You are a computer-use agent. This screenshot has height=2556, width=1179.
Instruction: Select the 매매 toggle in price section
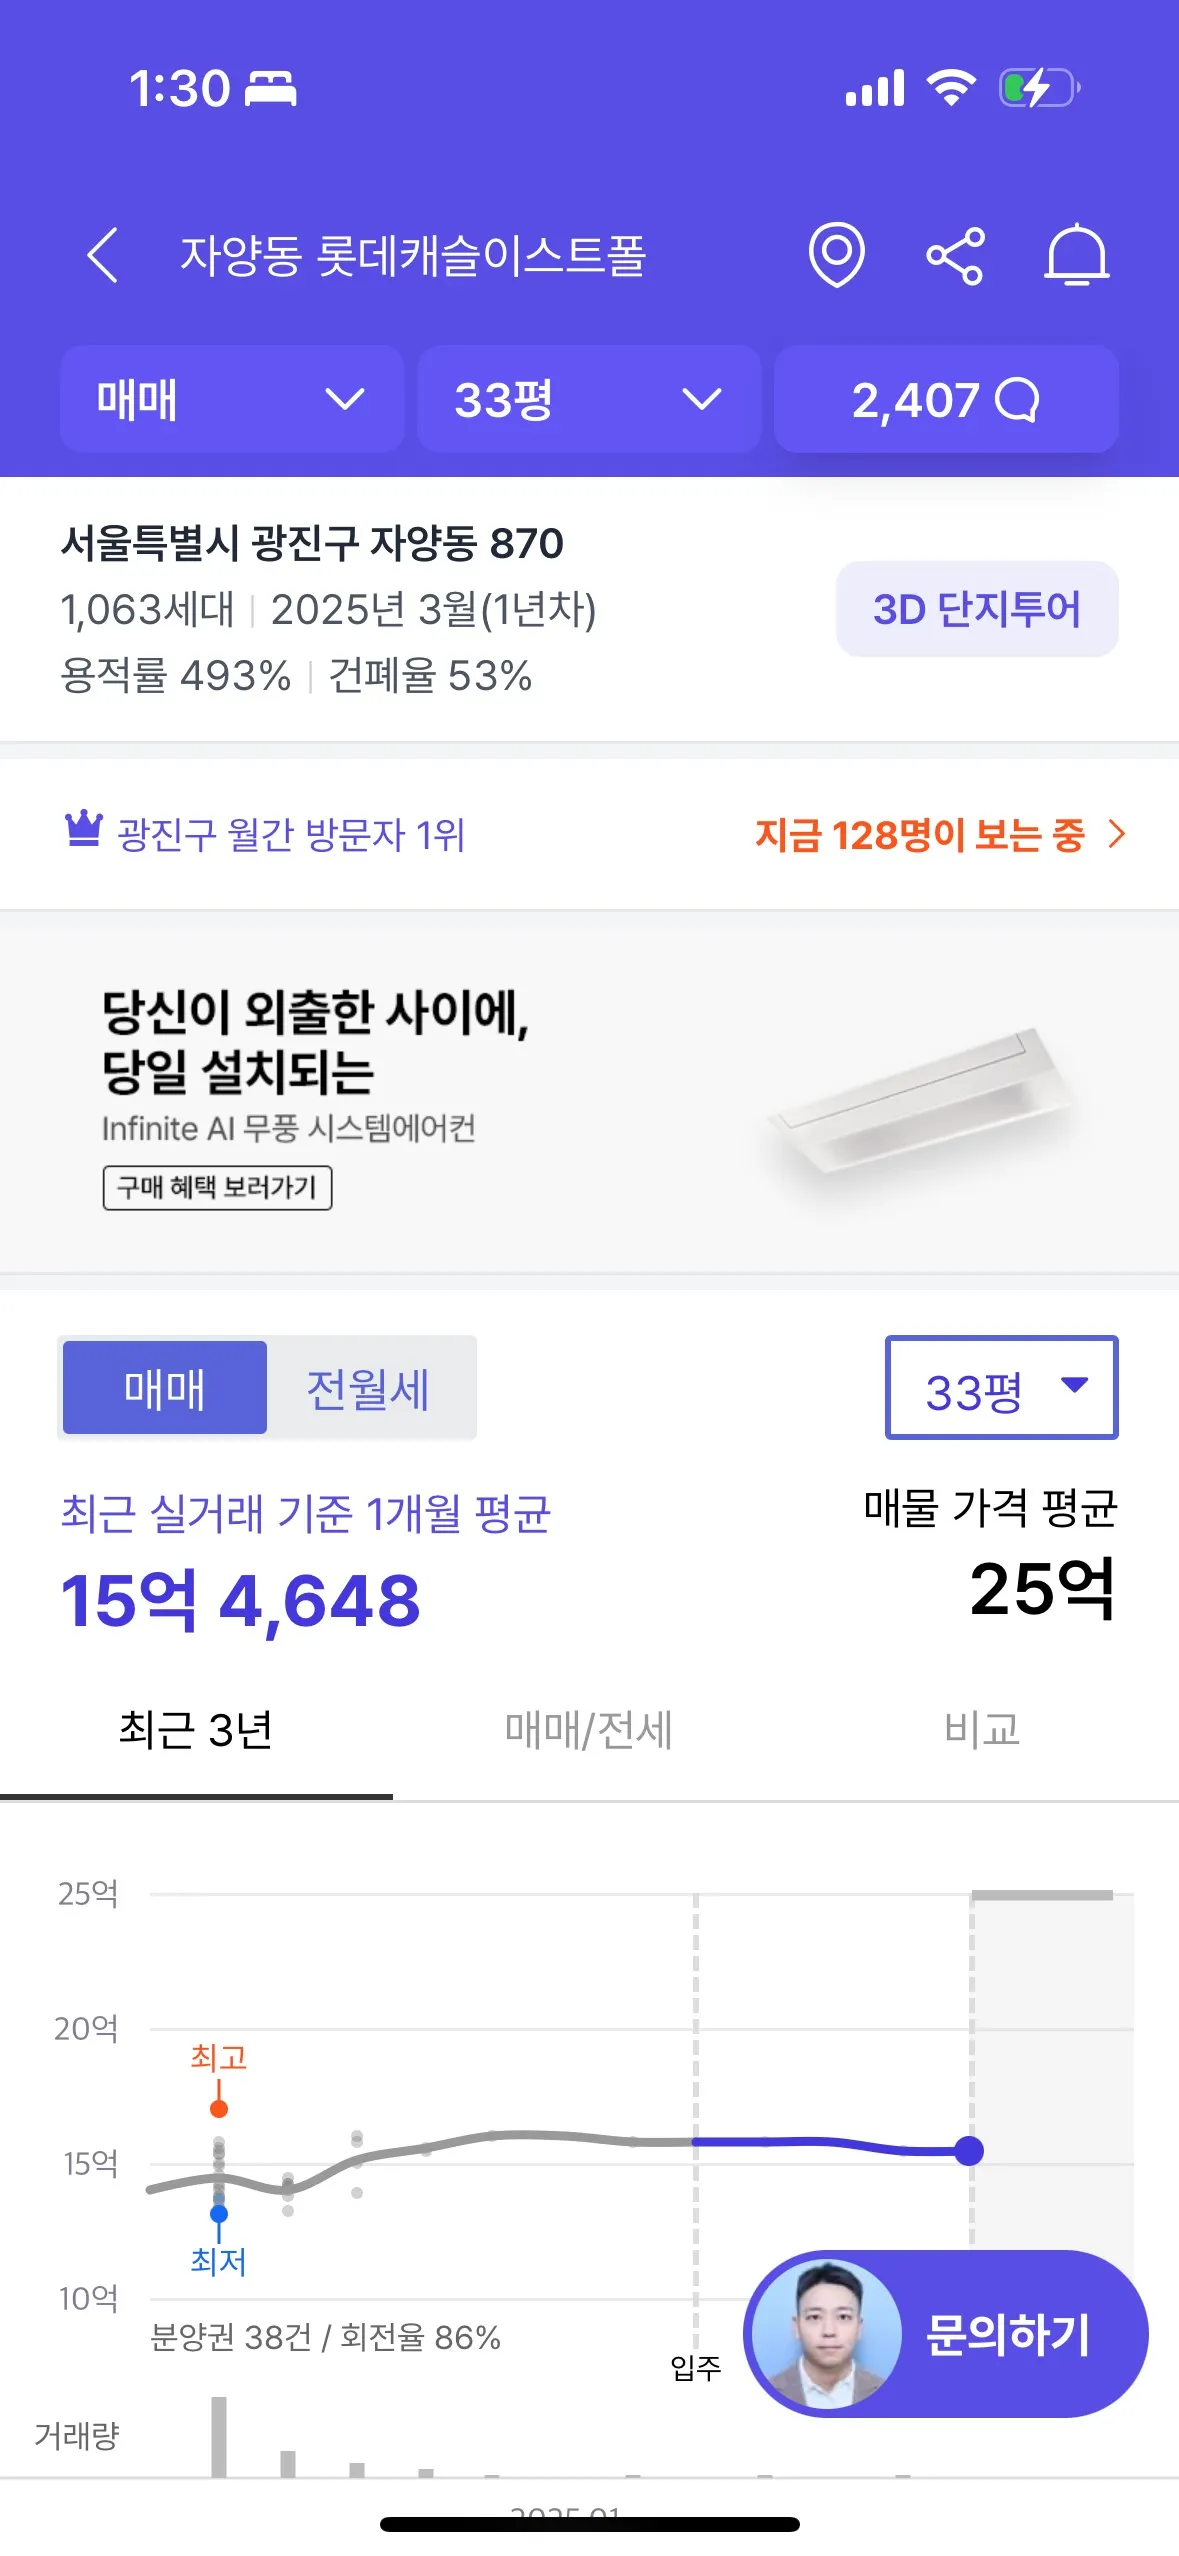(x=165, y=1388)
